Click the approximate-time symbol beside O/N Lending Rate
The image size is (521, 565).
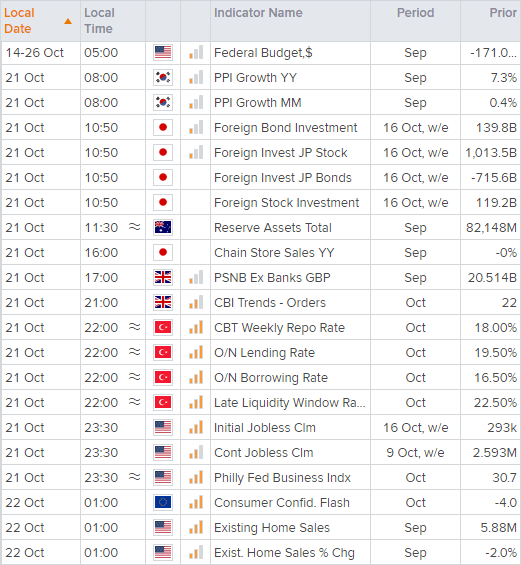pos(134,352)
